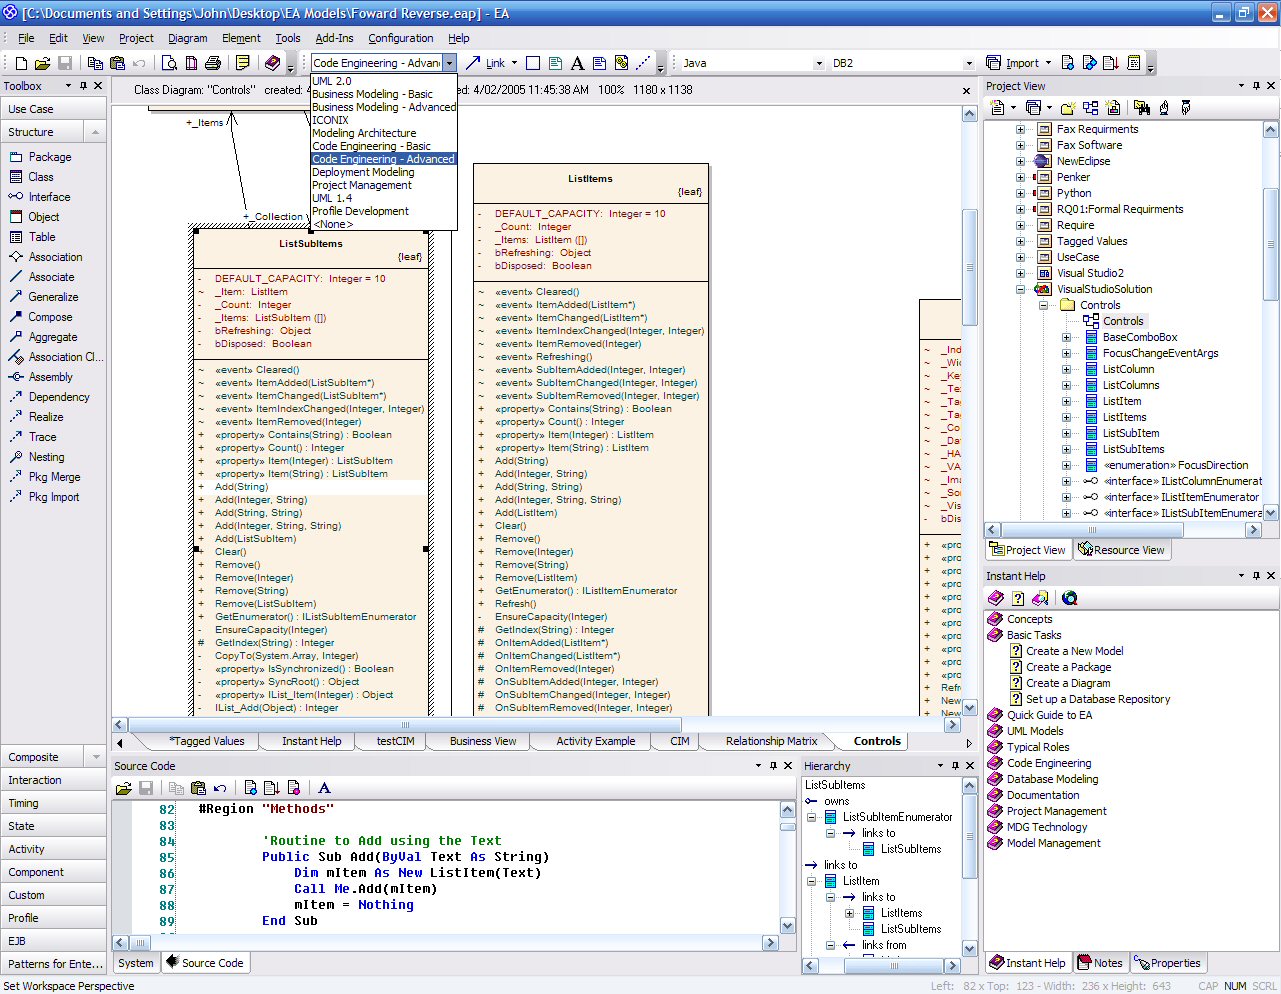Click the Save icon in Source Code toolbar
Viewport: 1281px width, 994px height.
click(x=145, y=788)
